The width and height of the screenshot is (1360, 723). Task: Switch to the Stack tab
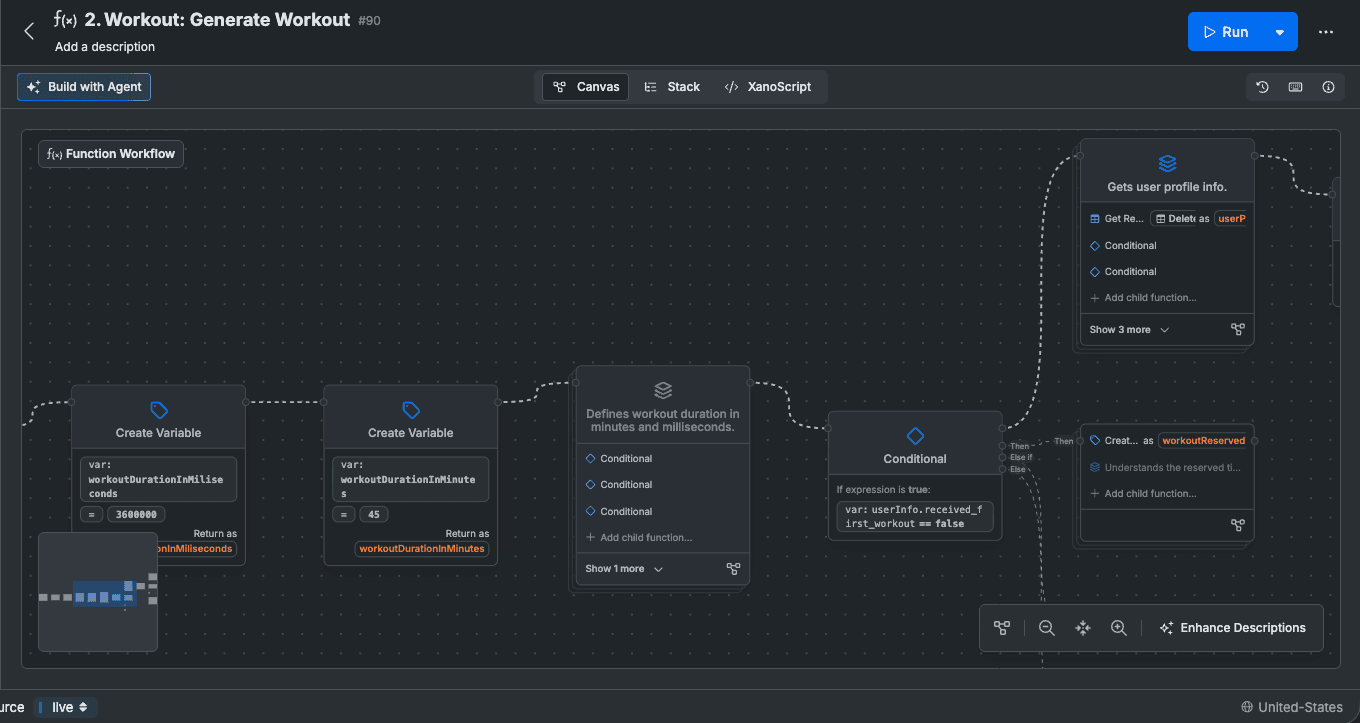(x=672, y=87)
